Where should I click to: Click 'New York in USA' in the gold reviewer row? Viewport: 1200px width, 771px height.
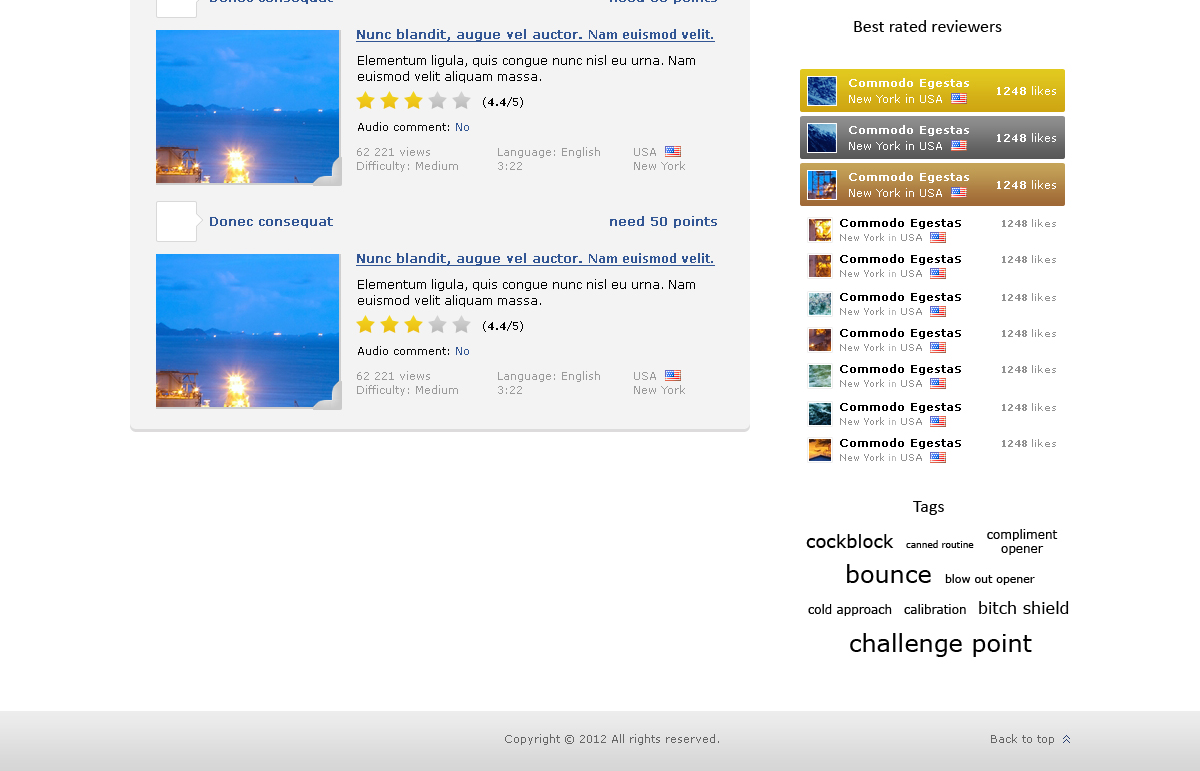(x=895, y=99)
